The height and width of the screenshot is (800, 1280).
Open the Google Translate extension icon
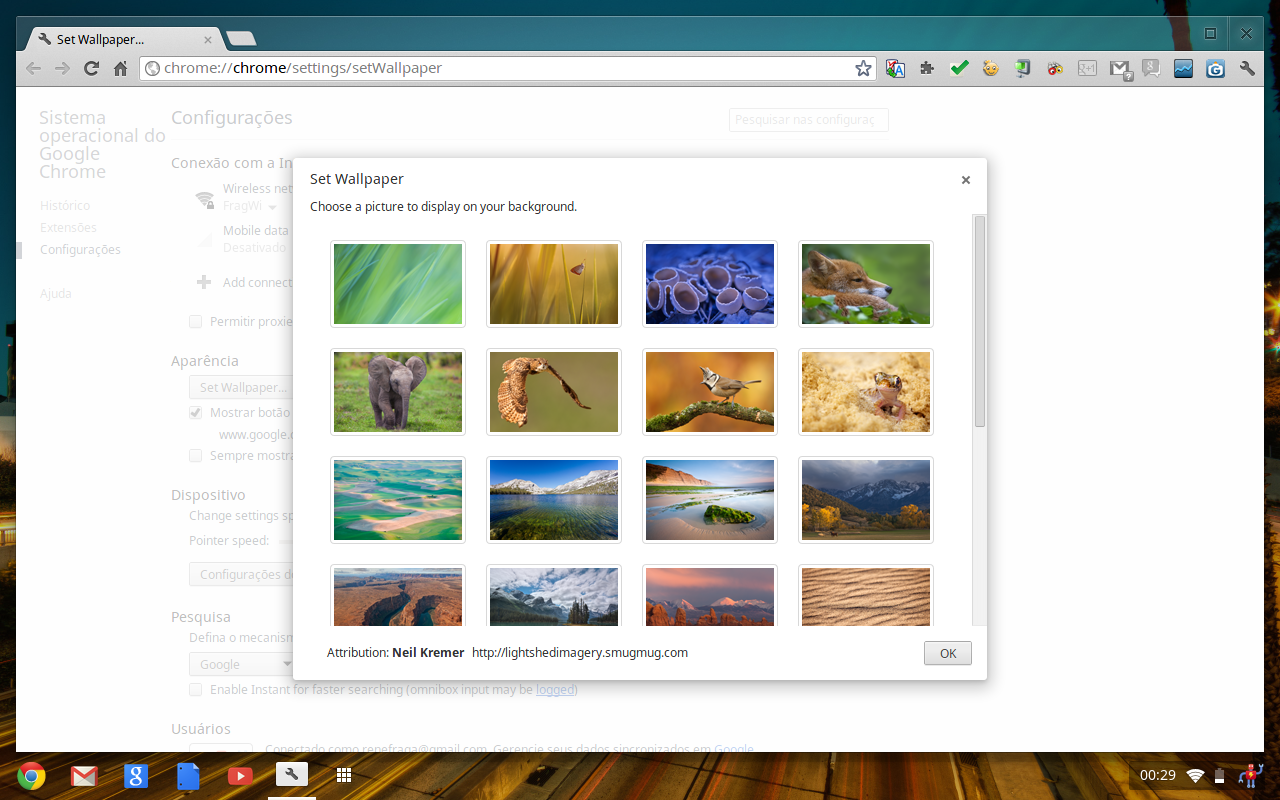895,69
